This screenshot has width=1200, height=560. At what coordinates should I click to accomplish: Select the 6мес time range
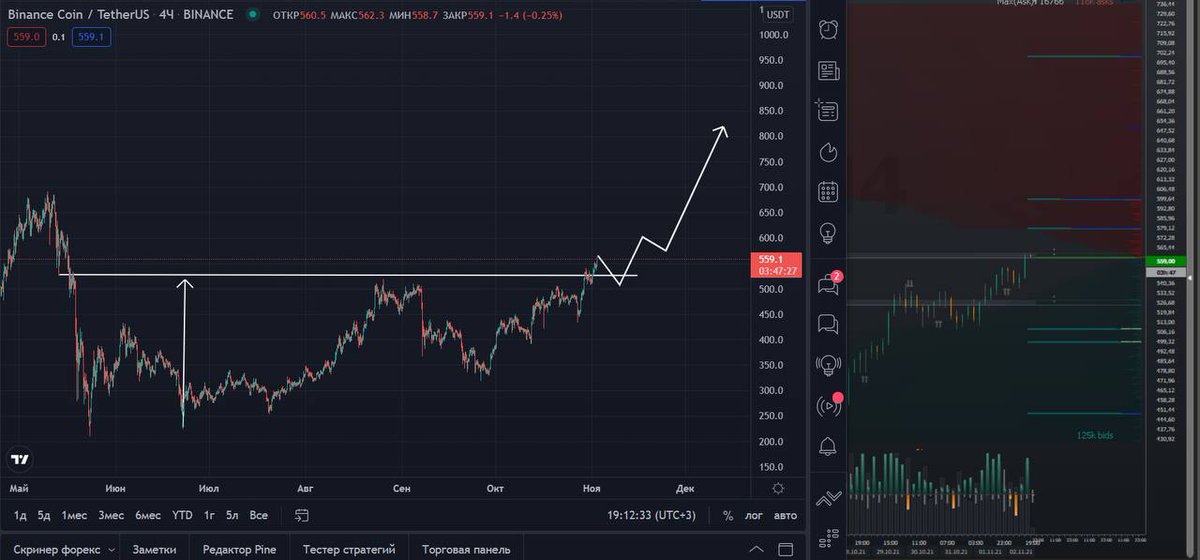click(148, 515)
